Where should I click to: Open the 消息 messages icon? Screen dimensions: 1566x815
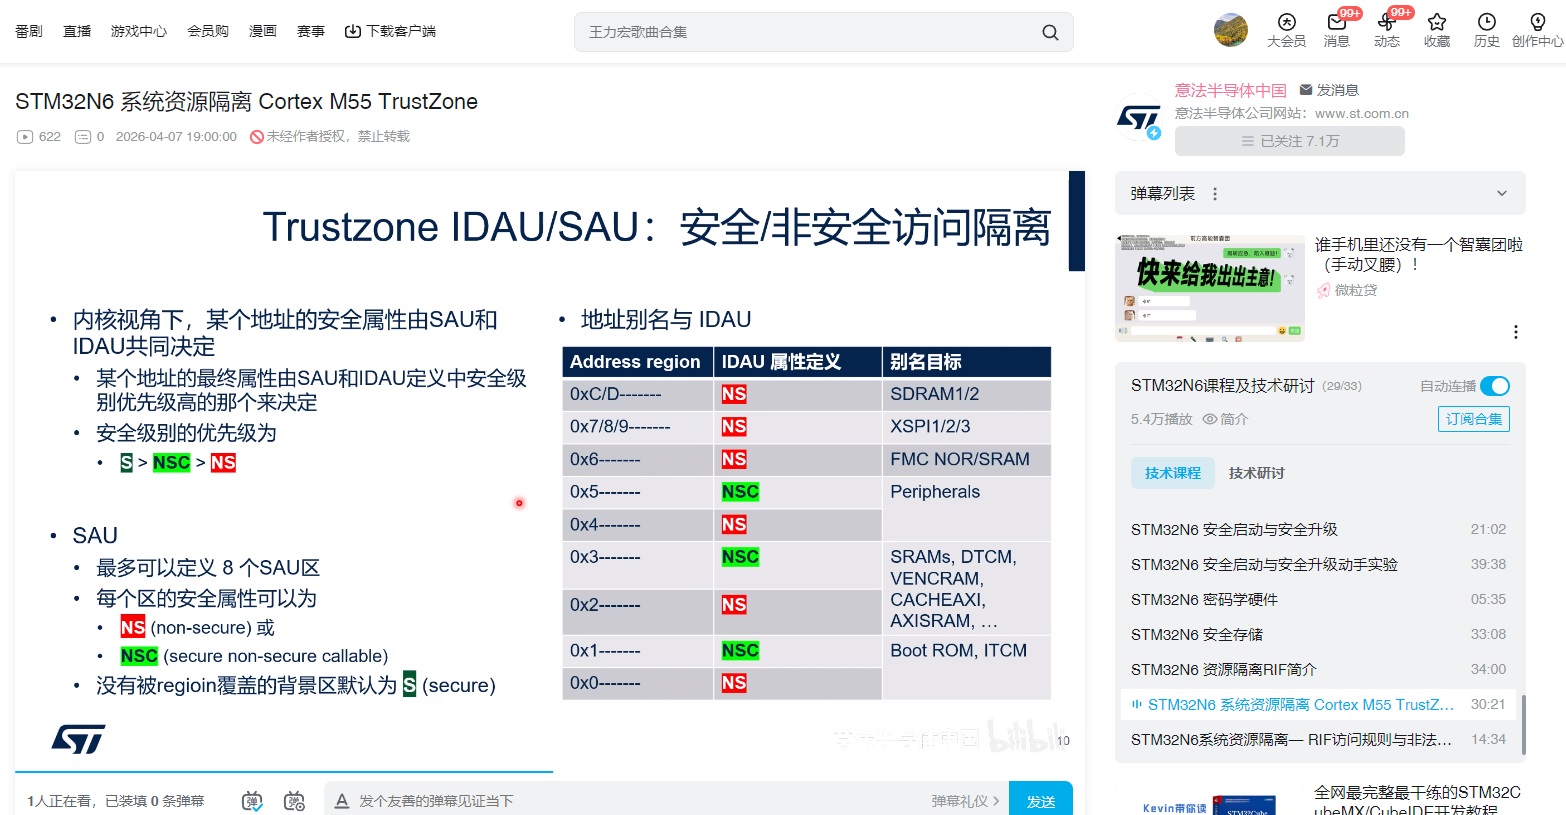click(1336, 23)
